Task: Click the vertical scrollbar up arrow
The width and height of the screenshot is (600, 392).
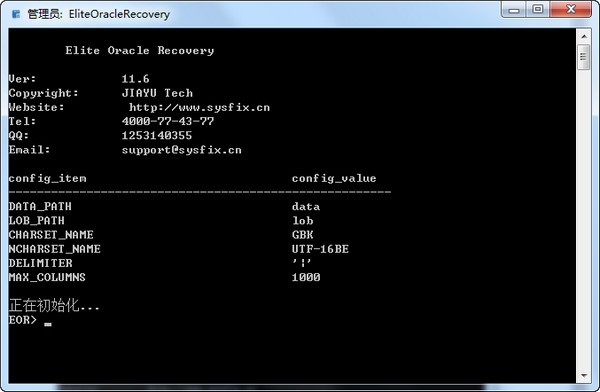Action: click(584, 36)
